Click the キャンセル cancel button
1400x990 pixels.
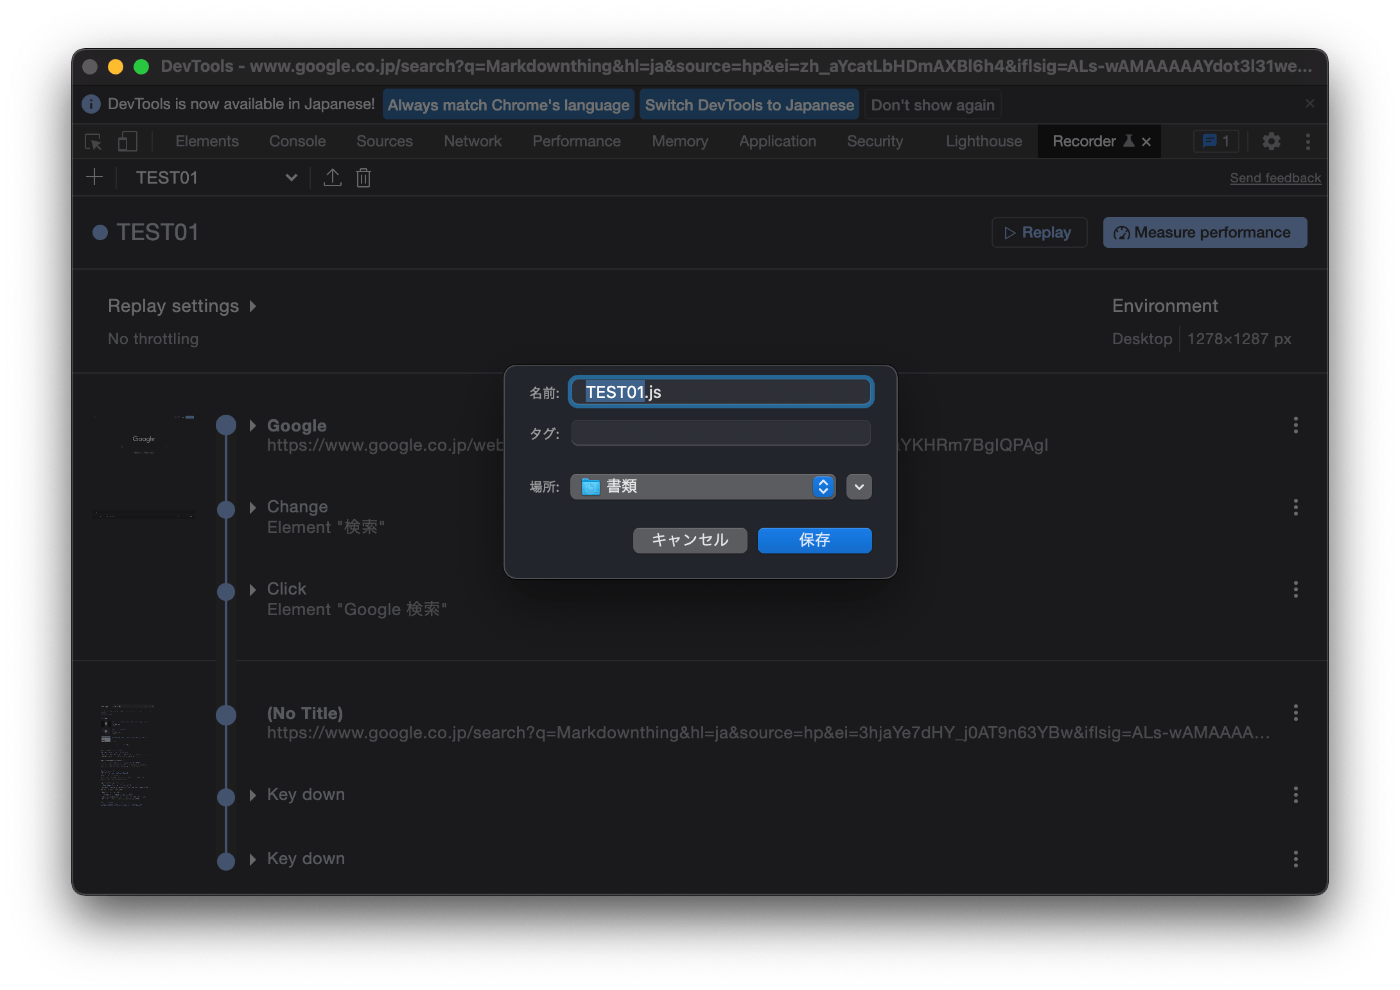click(x=690, y=540)
